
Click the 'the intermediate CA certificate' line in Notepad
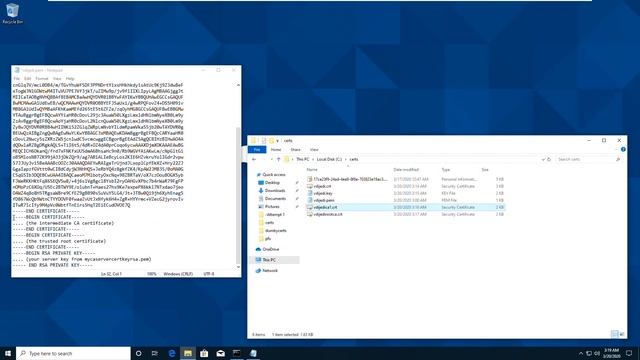(x=63, y=223)
